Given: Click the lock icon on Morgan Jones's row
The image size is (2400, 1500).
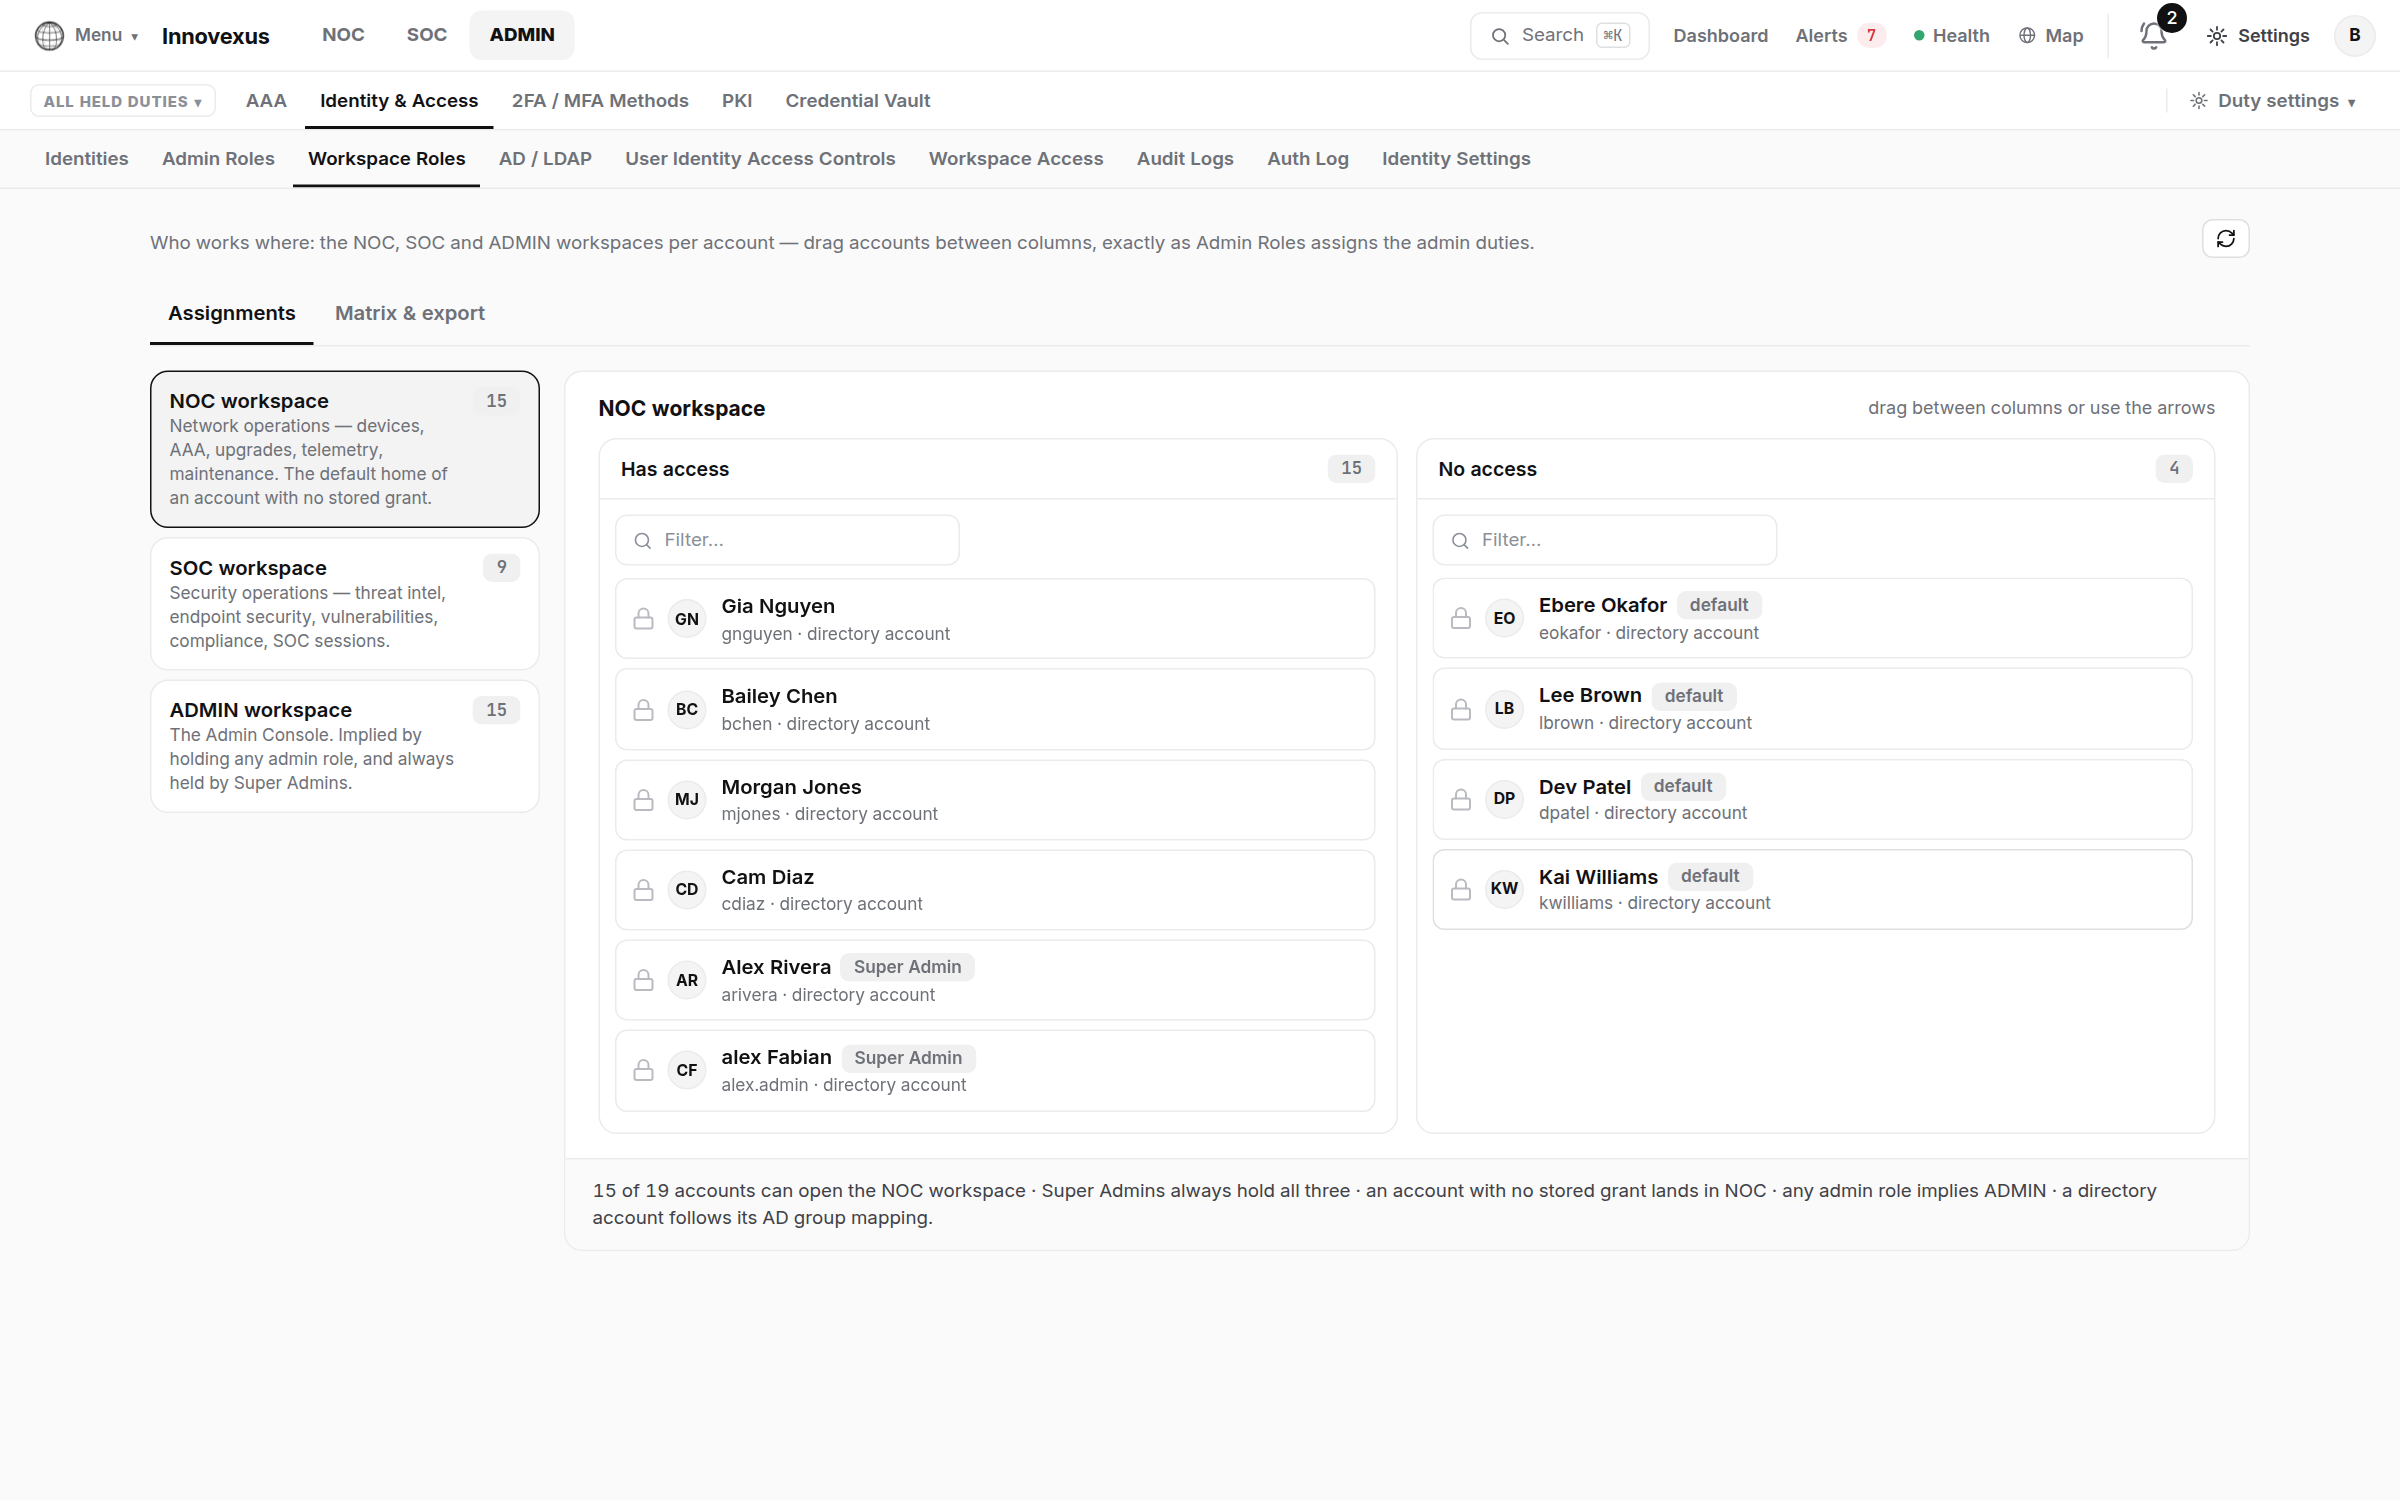Looking at the screenshot, I should click(644, 800).
